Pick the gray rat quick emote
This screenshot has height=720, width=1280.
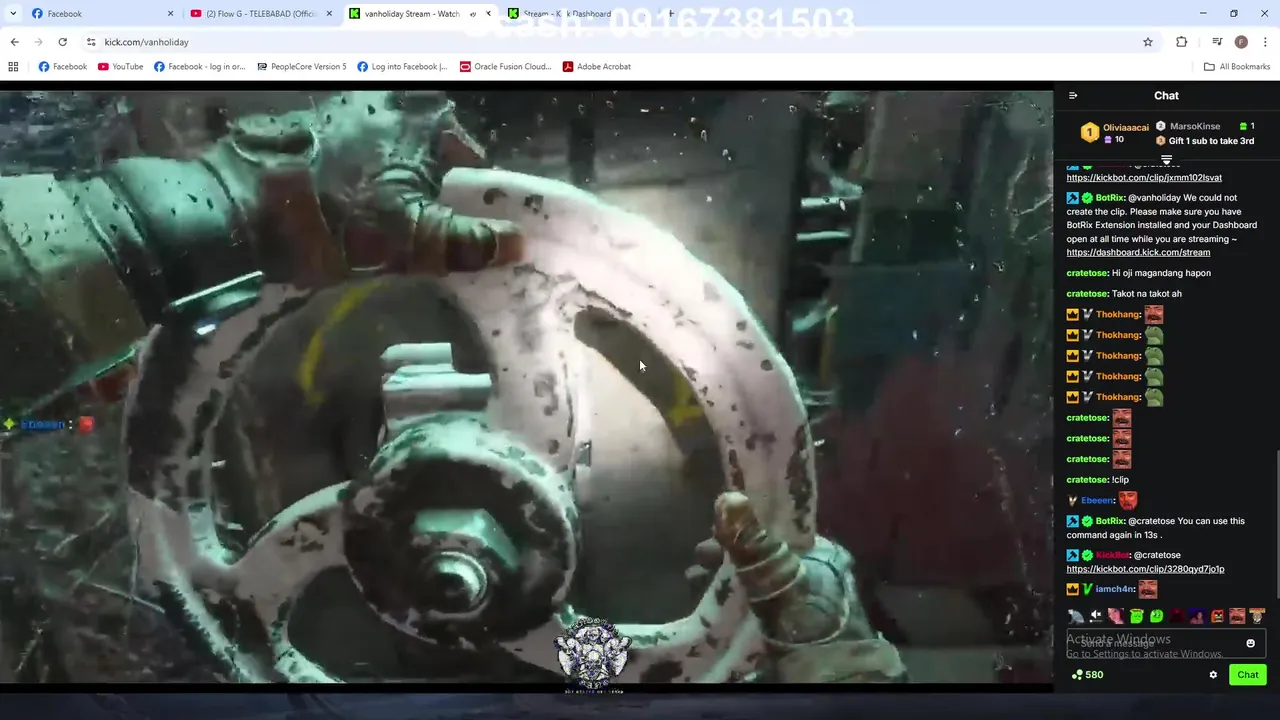[1076, 616]
